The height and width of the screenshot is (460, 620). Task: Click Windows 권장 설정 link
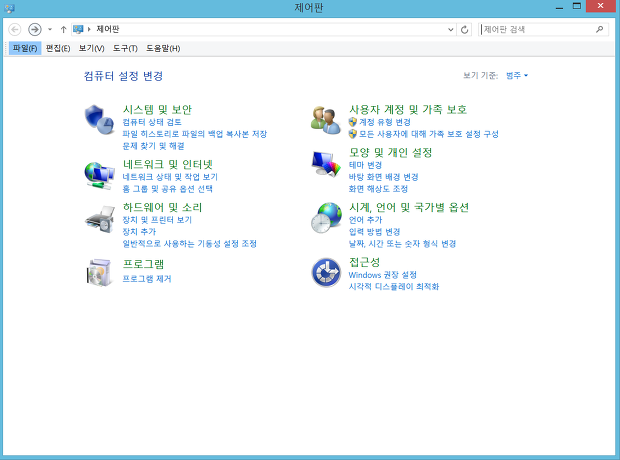click(x=382, y=274)
